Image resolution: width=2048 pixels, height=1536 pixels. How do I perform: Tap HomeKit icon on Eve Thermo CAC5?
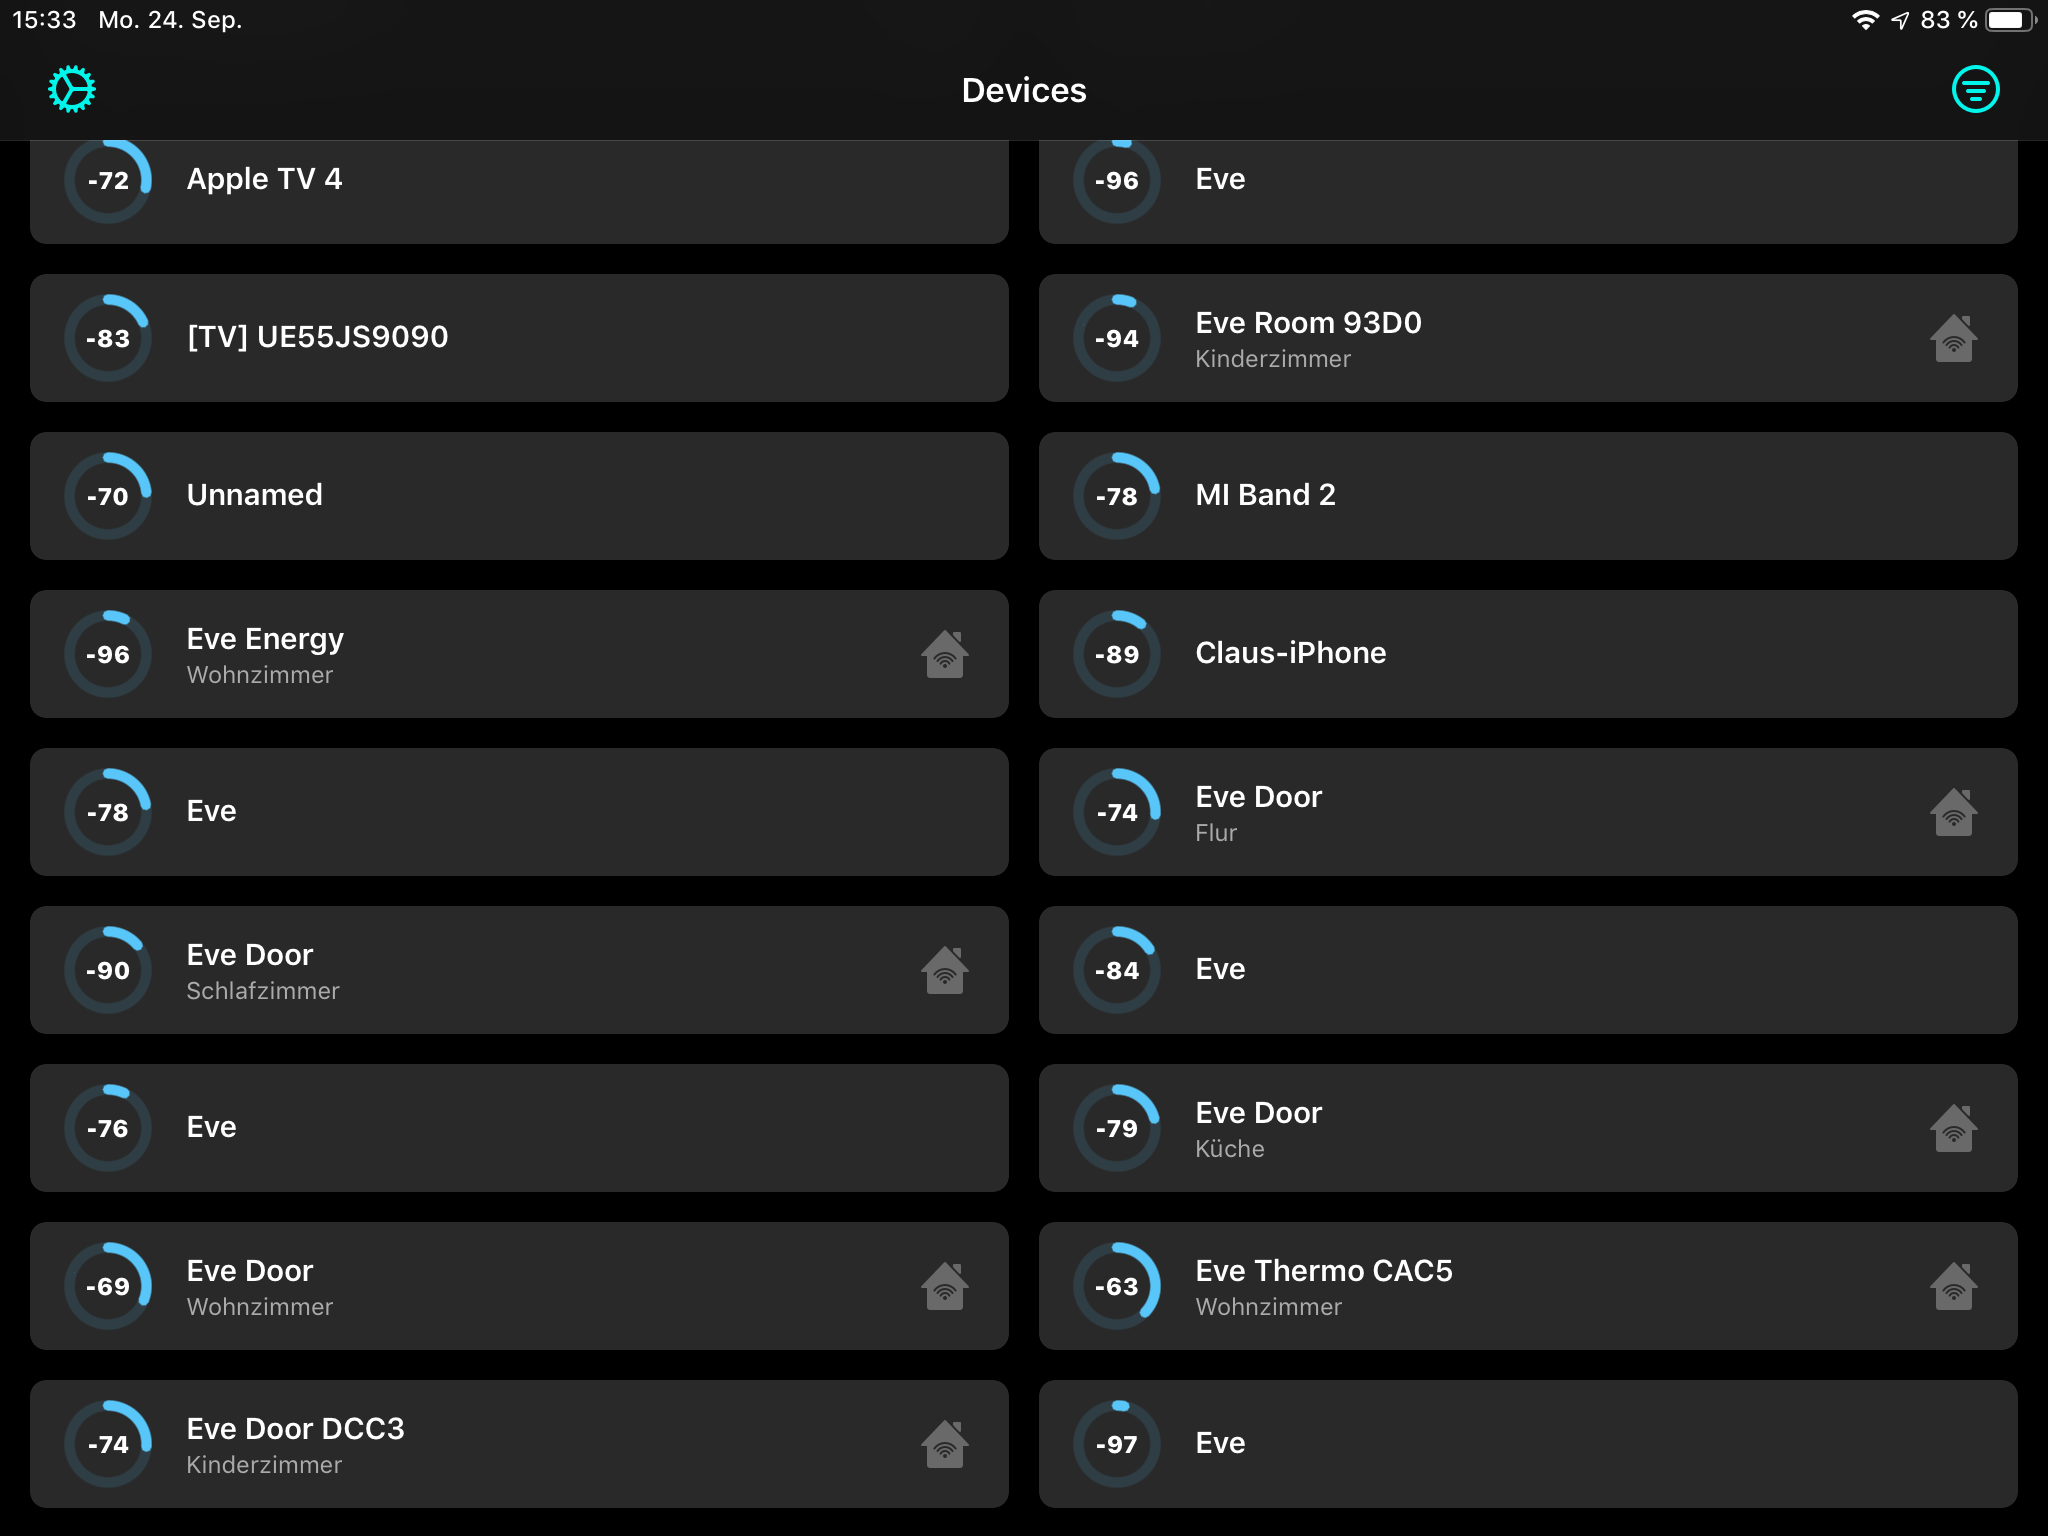coord(1953,1286)
